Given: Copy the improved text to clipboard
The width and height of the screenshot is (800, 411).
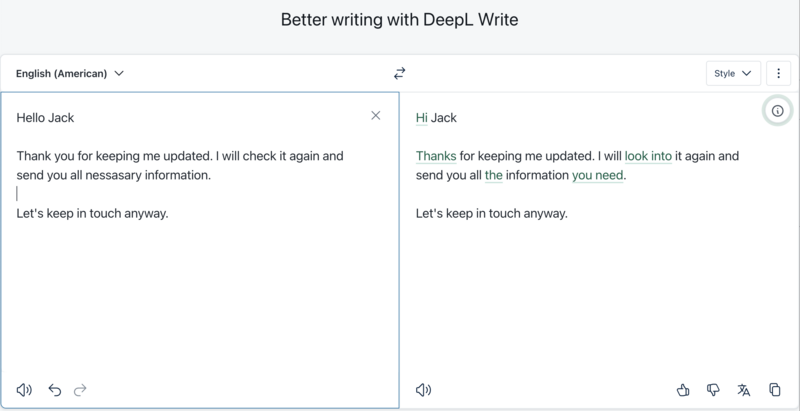Looking at the screenshot, I should [x=774, y=390].
